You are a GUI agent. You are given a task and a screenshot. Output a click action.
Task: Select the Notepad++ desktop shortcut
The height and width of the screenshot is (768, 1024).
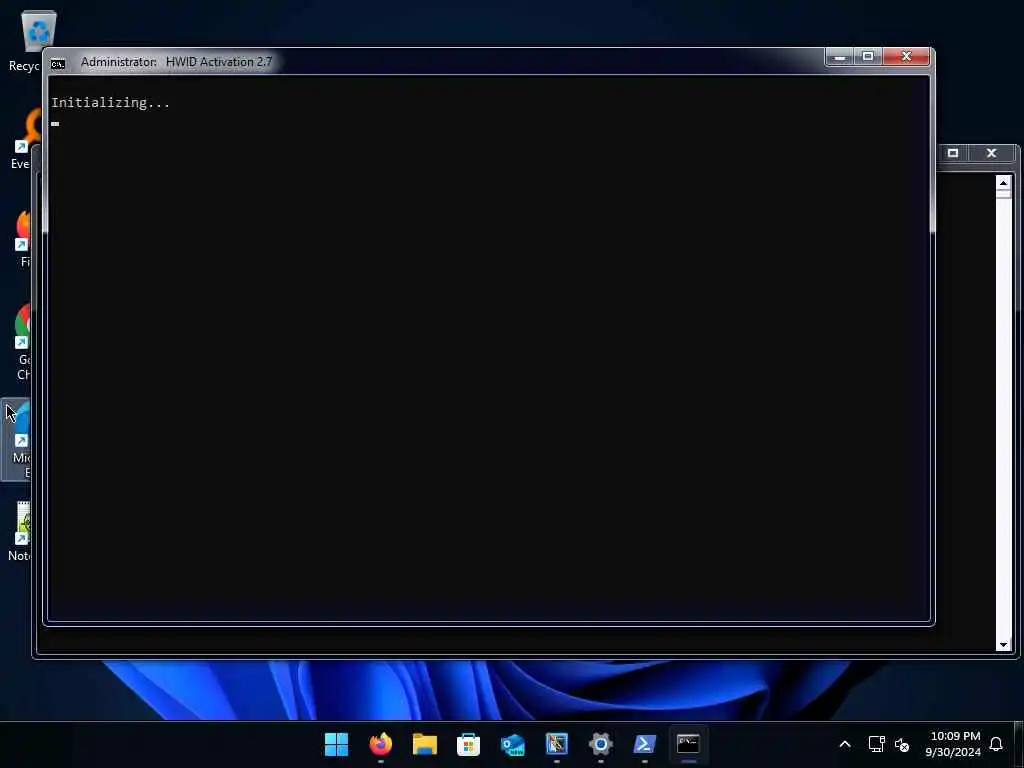[x=20, y=532]
